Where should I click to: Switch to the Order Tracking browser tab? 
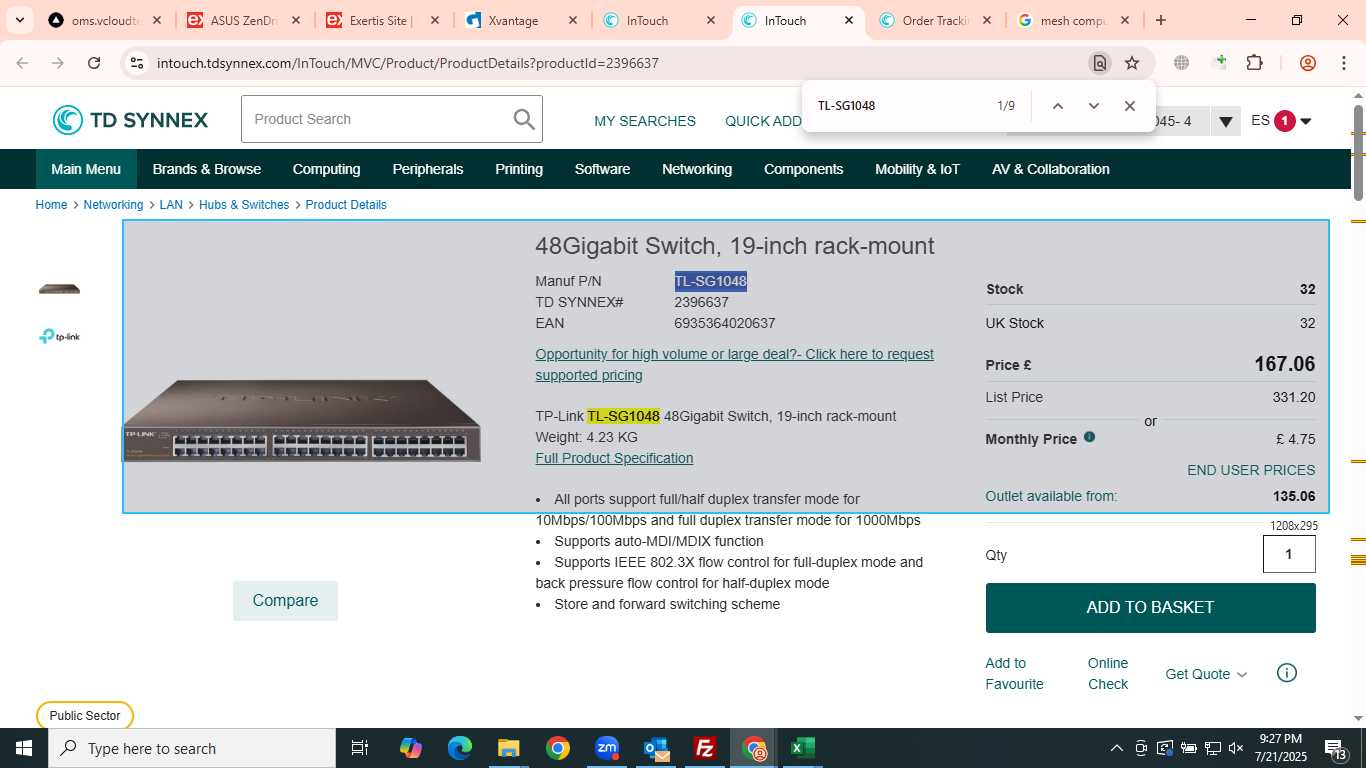tap(935, 20)
